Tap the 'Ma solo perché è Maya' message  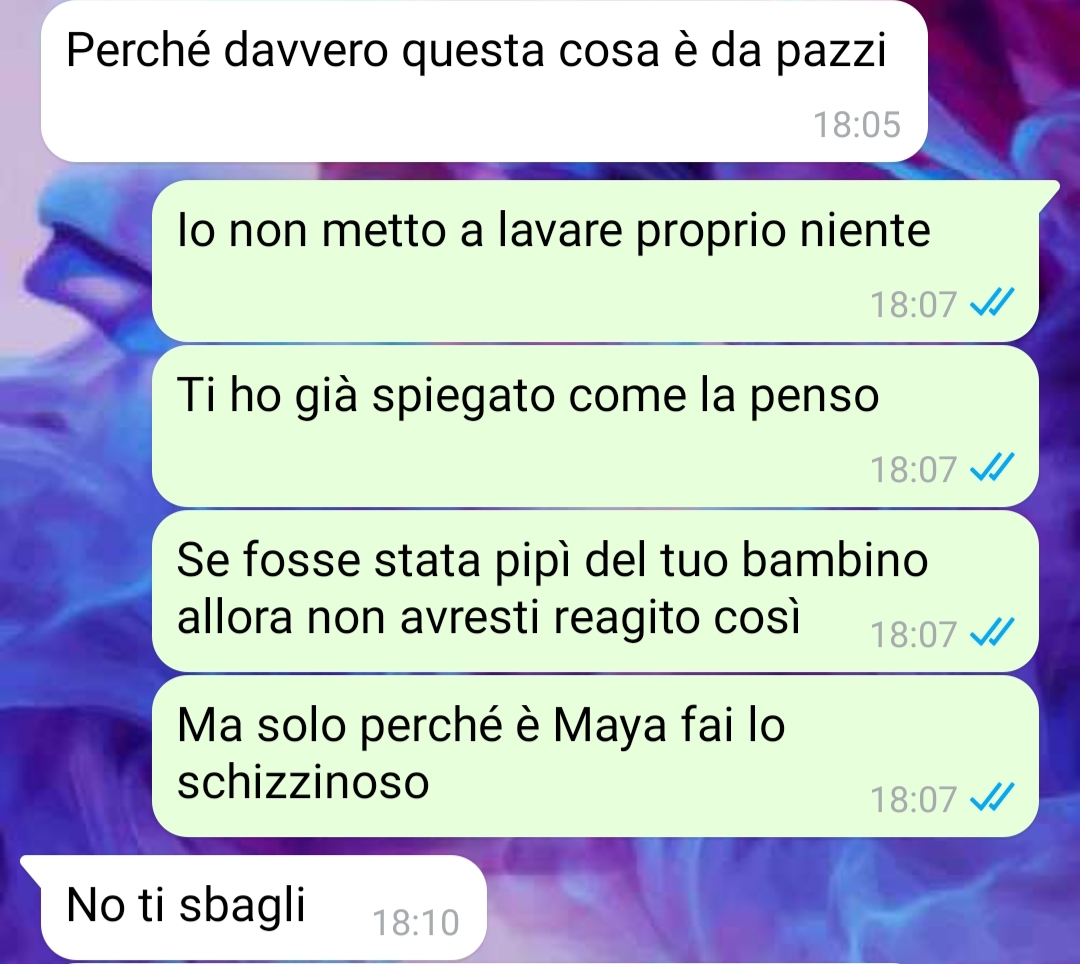tap(595, 756)
